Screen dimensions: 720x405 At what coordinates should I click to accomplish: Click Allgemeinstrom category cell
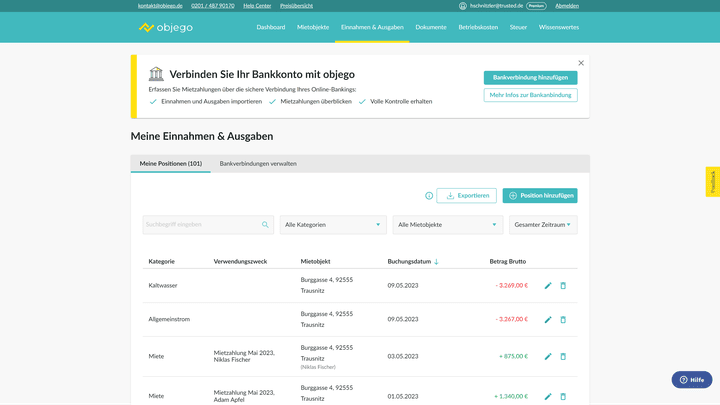click(169, 319)
